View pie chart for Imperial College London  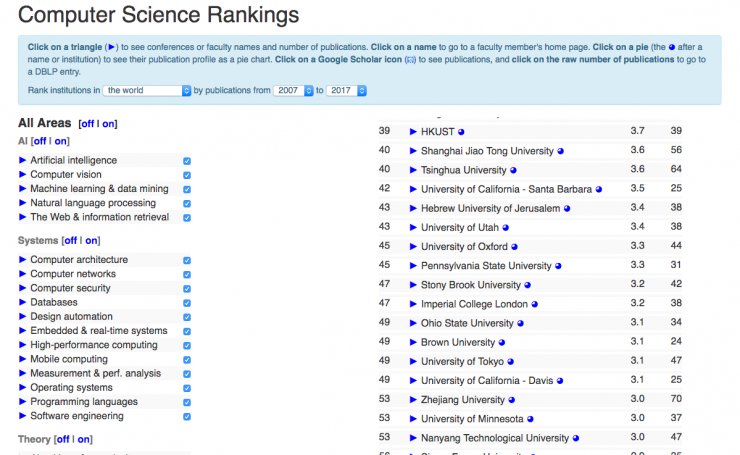(x=534, y=304)
